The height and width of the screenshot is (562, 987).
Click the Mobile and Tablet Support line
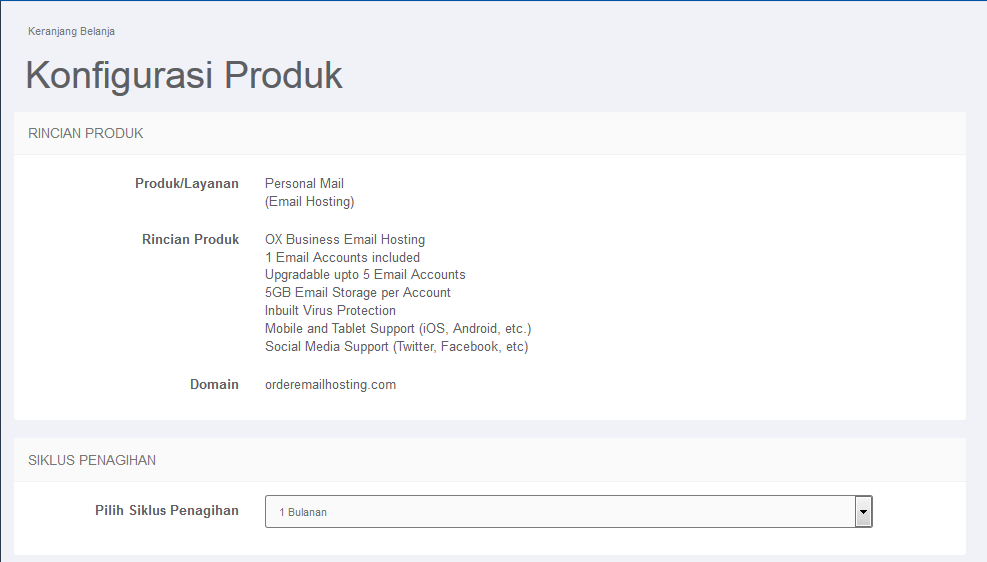click(398, 329)
